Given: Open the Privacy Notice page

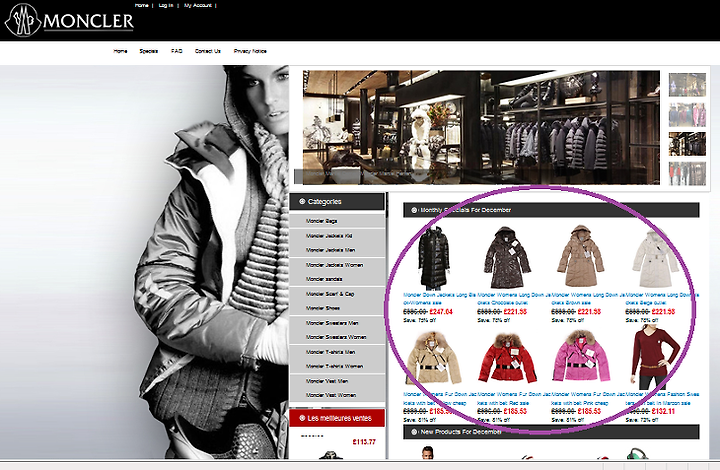Looking at the screenshot, I should pyautogui.click(x=250, y=51).
